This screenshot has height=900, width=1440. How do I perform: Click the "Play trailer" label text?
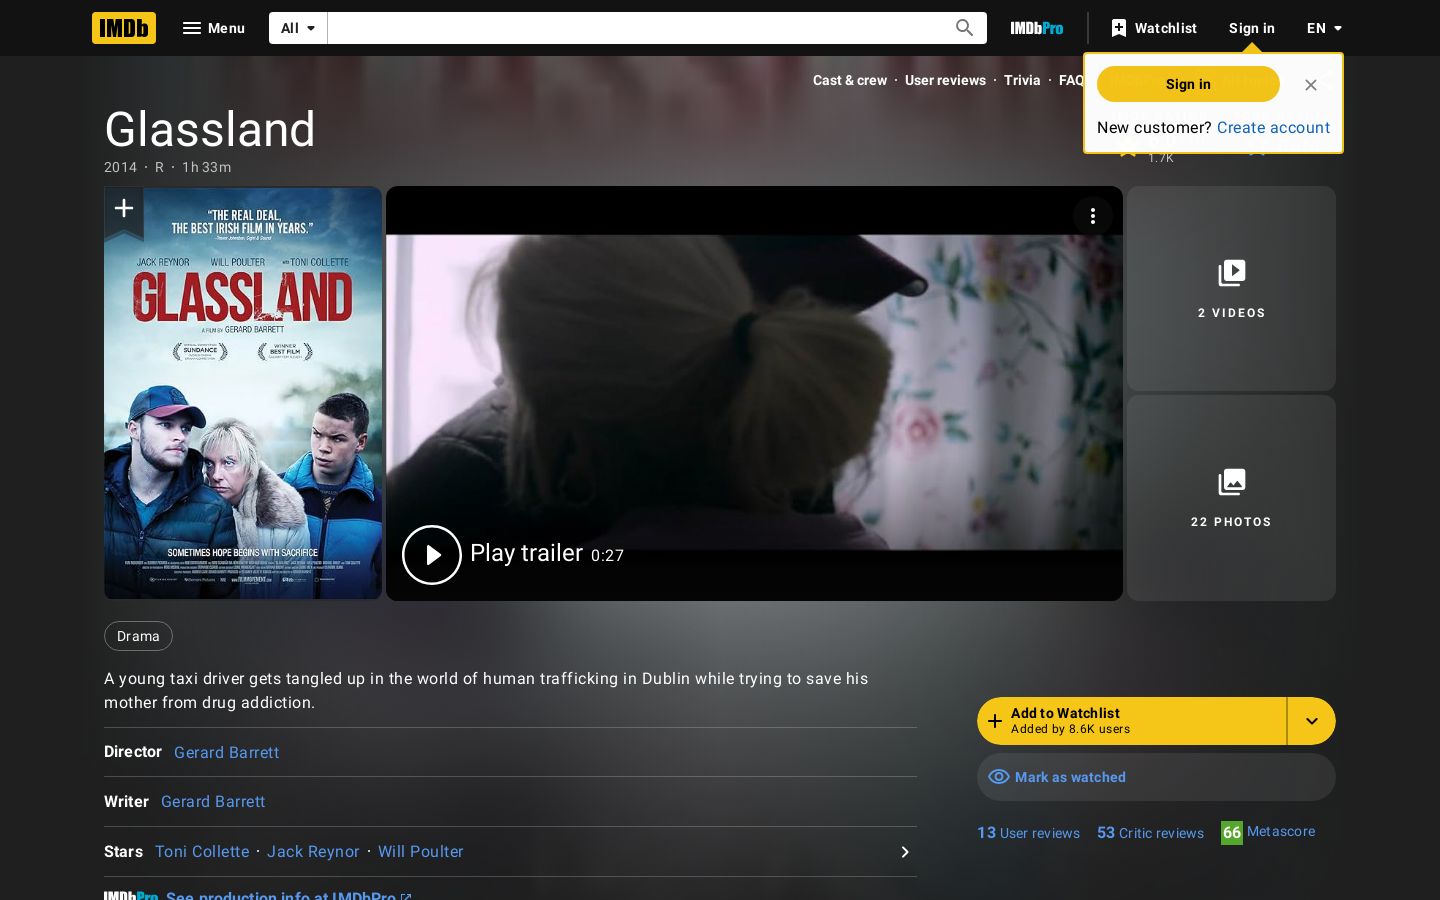pos(526,553)
